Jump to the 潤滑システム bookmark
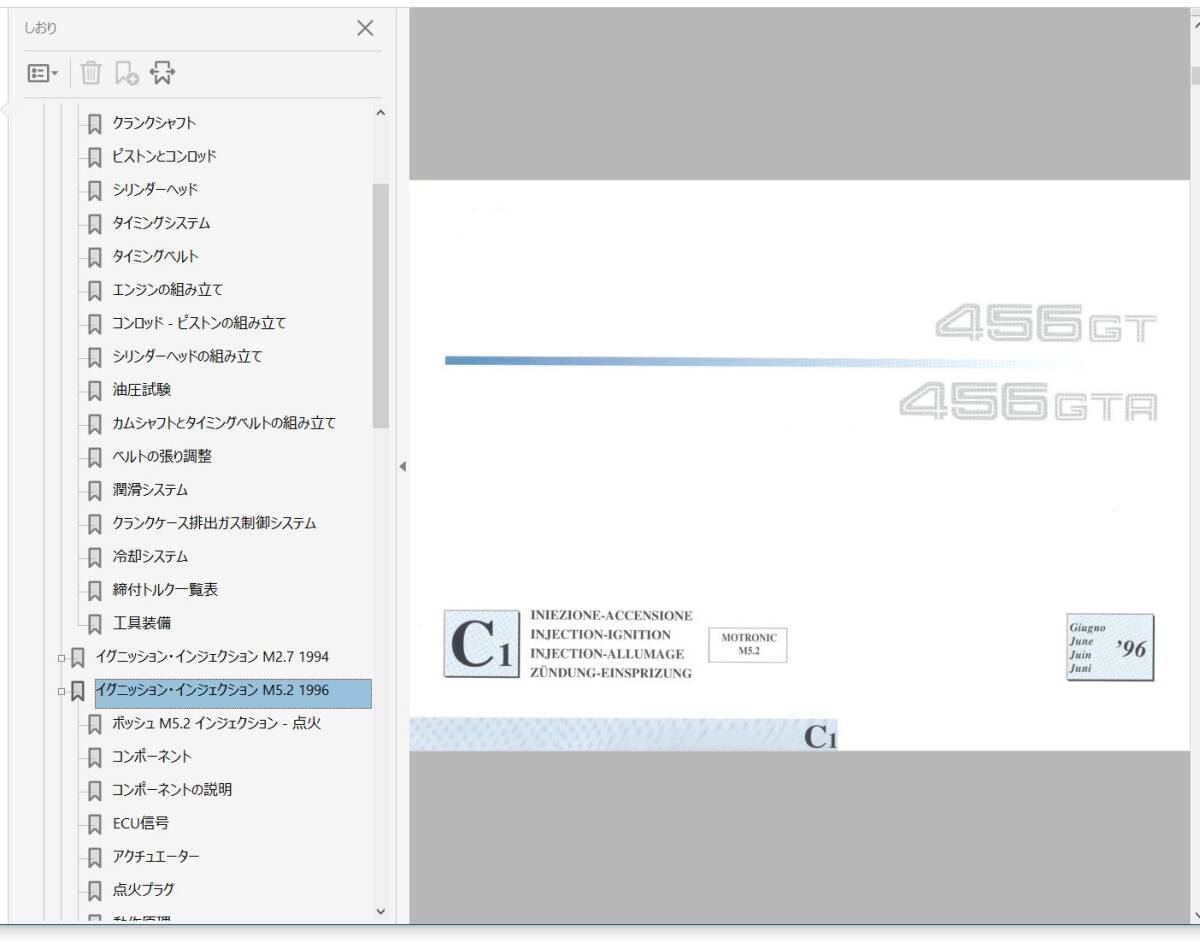 pyautogui.click(x=150, y=490)
